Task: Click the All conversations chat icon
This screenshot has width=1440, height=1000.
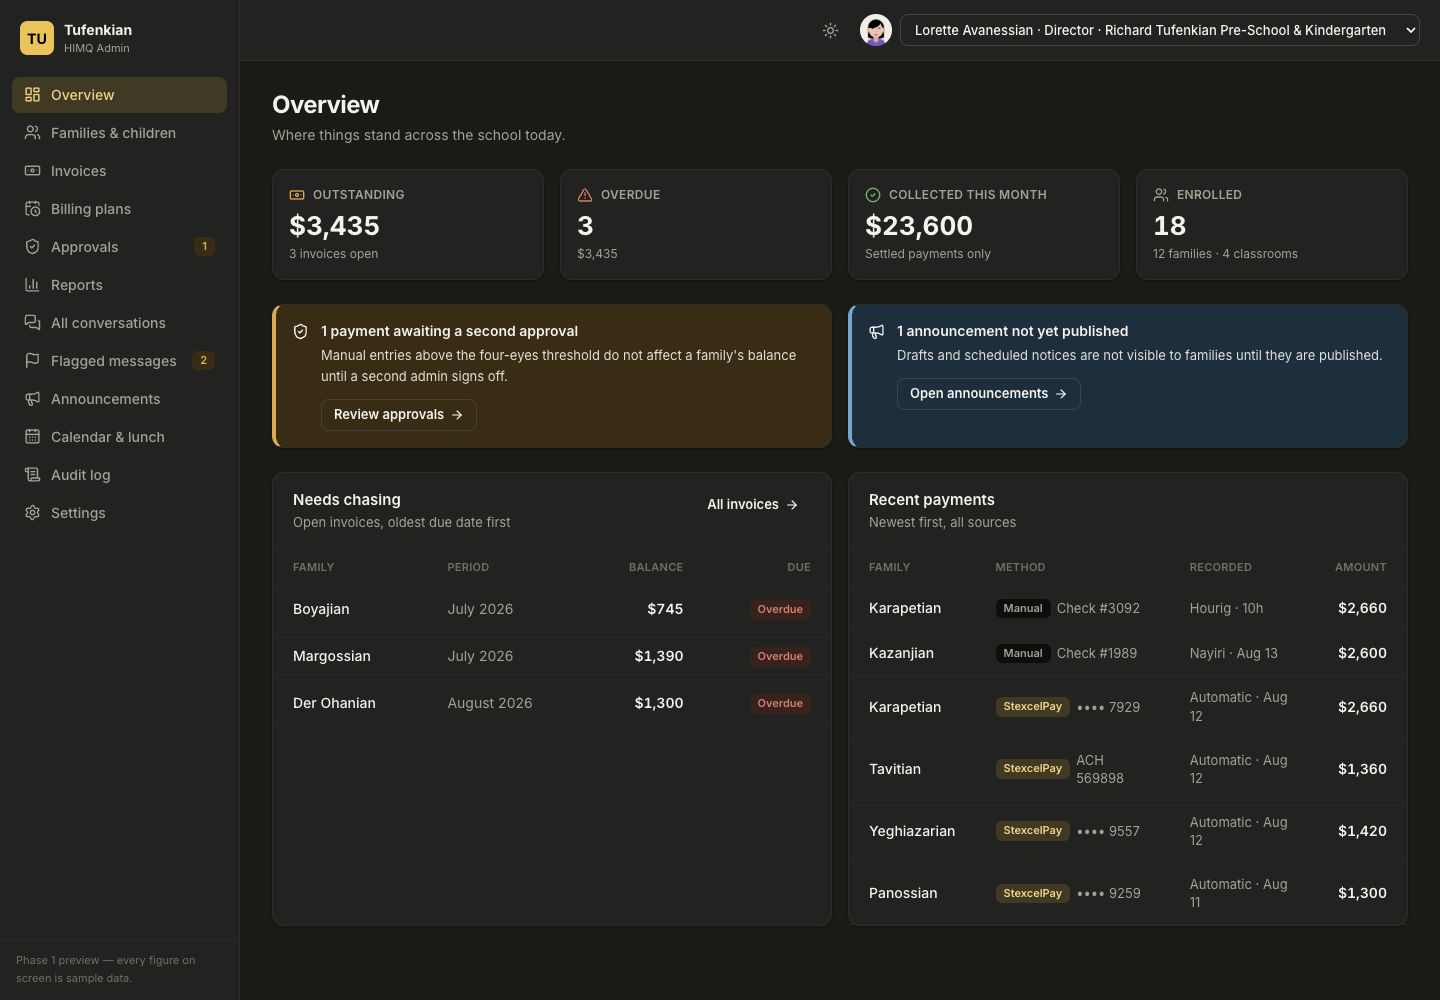Action: (x=32, y=323)
